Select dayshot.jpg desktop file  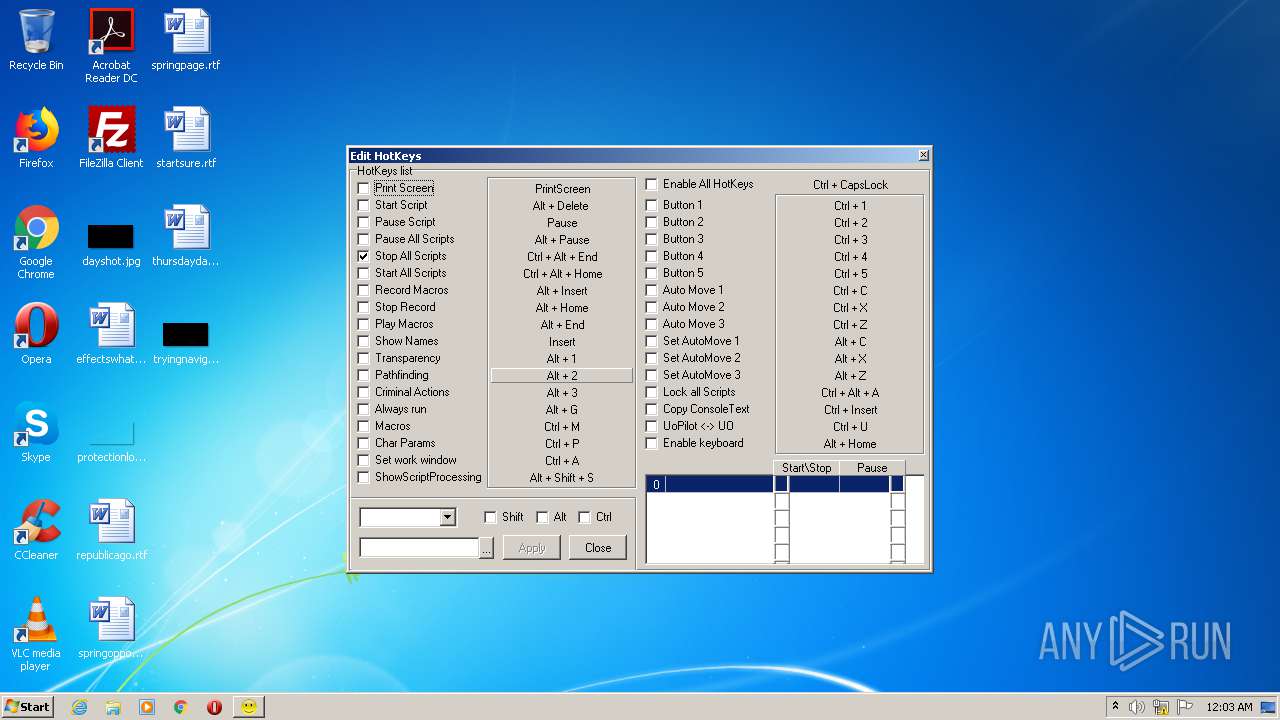(111, 244)
